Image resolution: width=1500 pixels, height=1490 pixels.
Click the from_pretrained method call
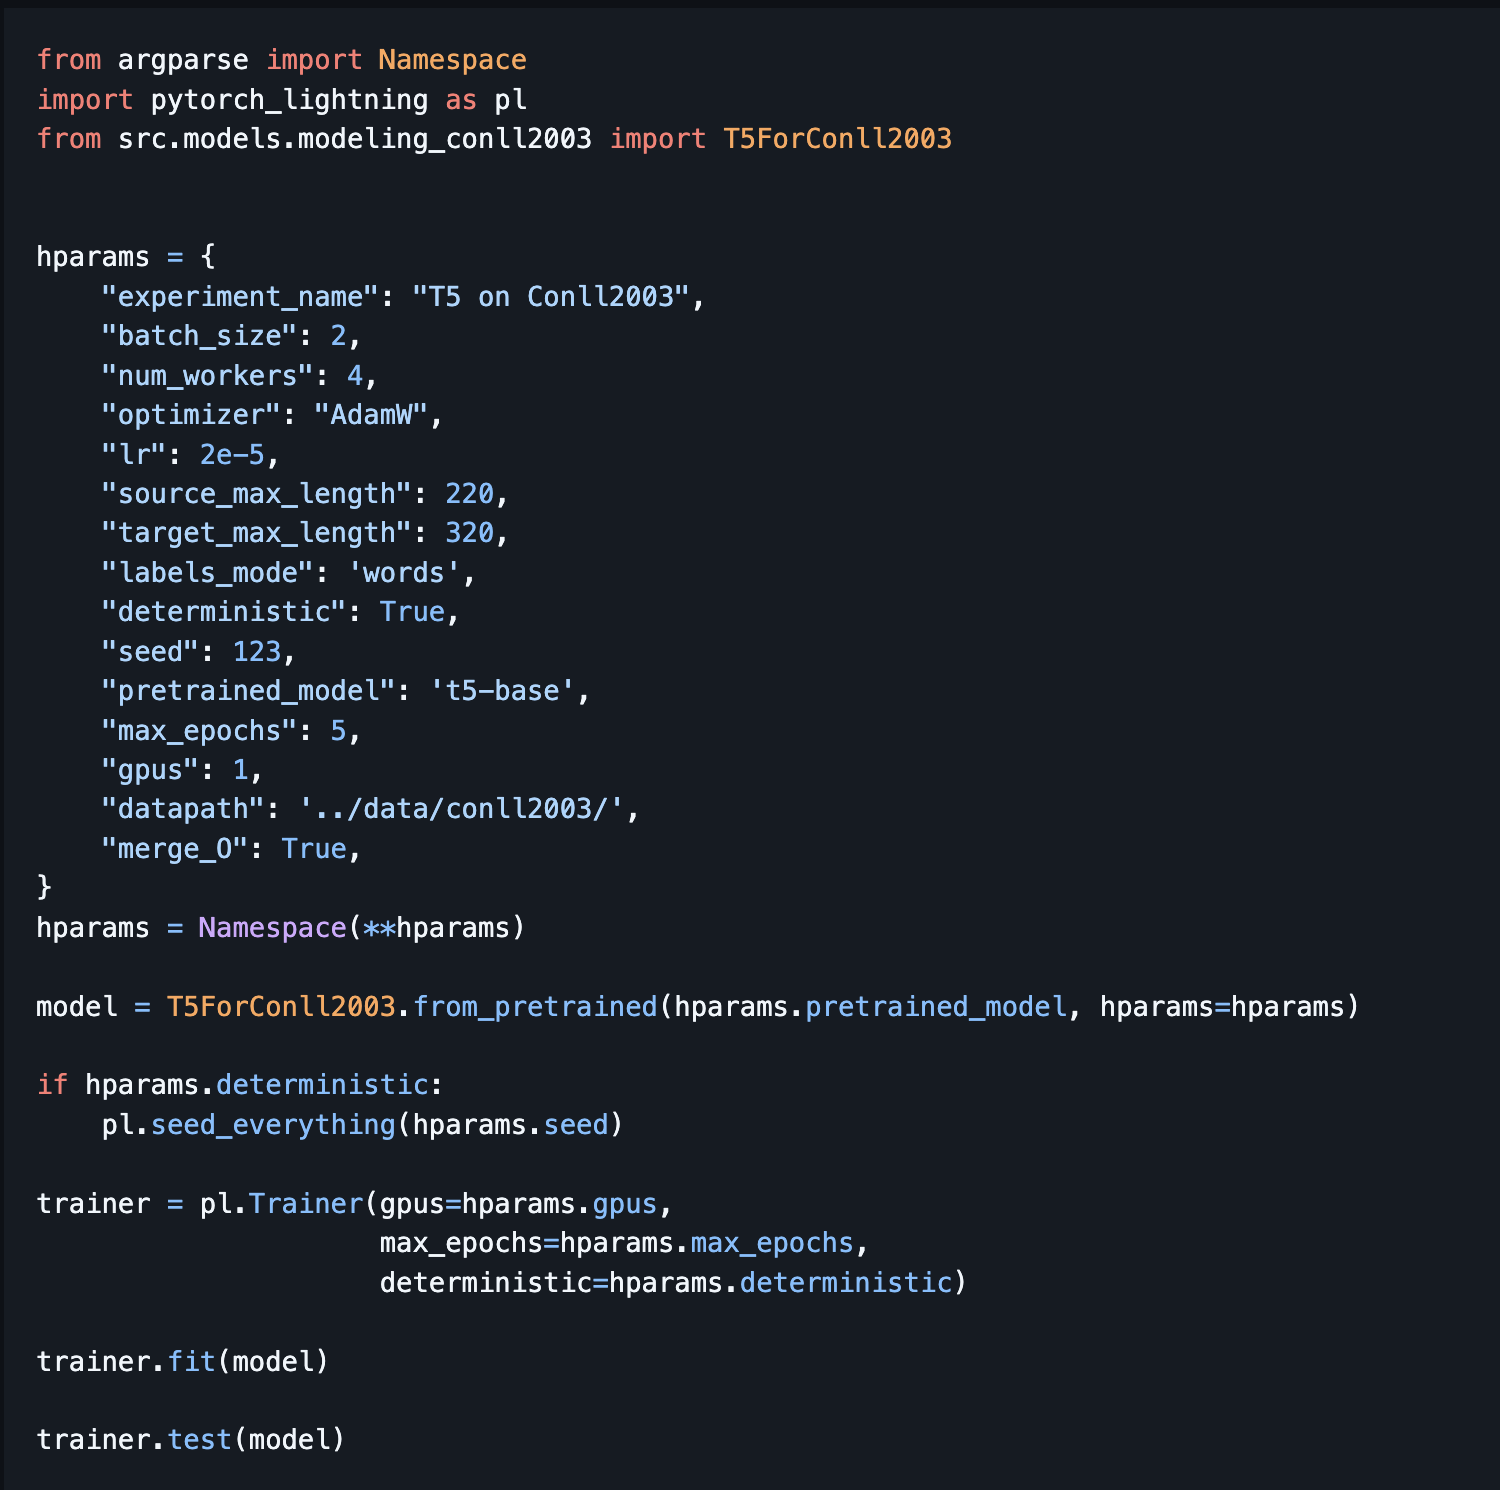535,1007
